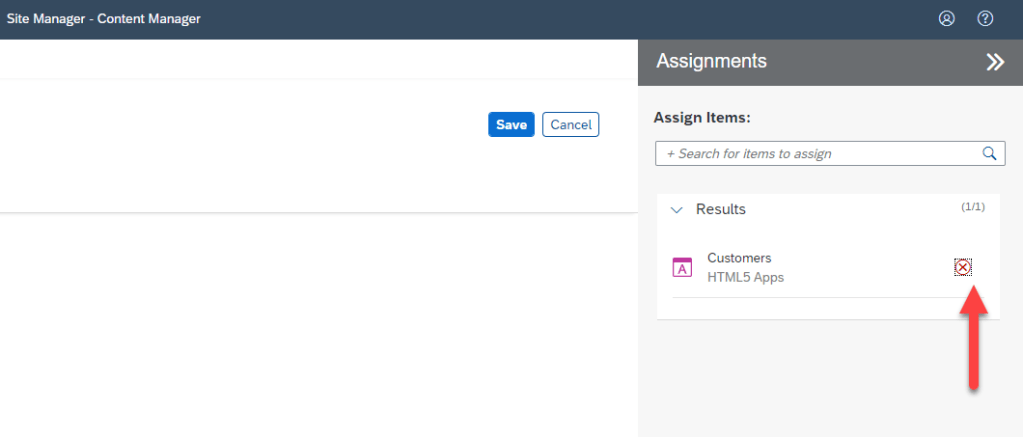Viewport: 1023px width, 437px height.
Task: Click the magnifier icon in search box
Action: [990, 153]
